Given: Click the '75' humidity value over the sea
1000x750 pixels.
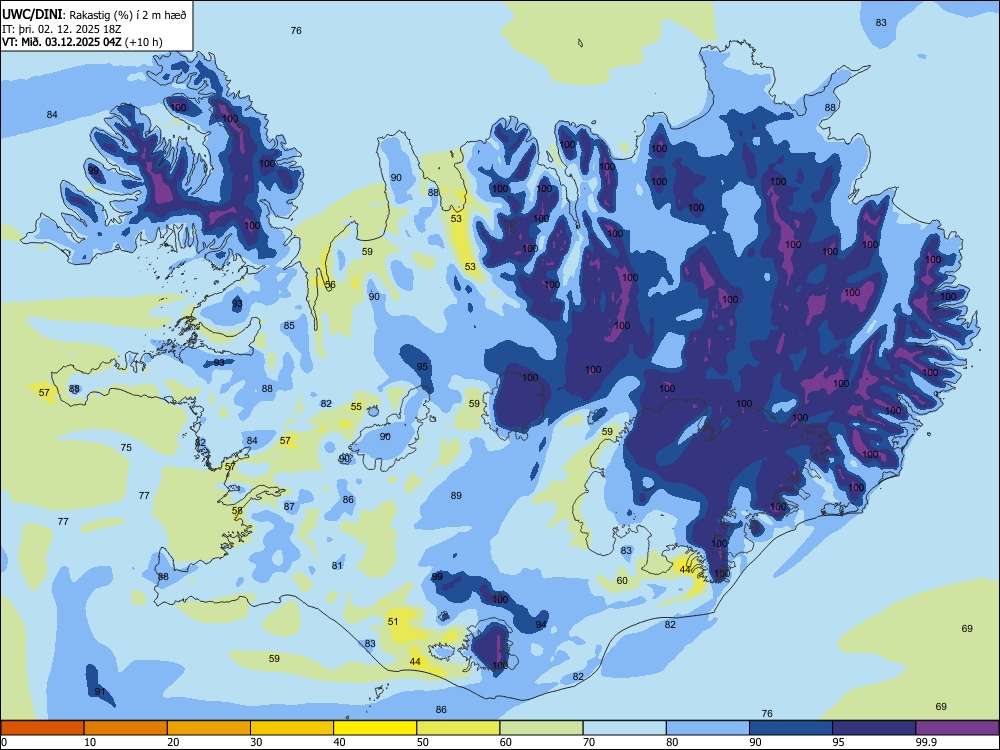Looking at the screenshot, I should 126,448.
